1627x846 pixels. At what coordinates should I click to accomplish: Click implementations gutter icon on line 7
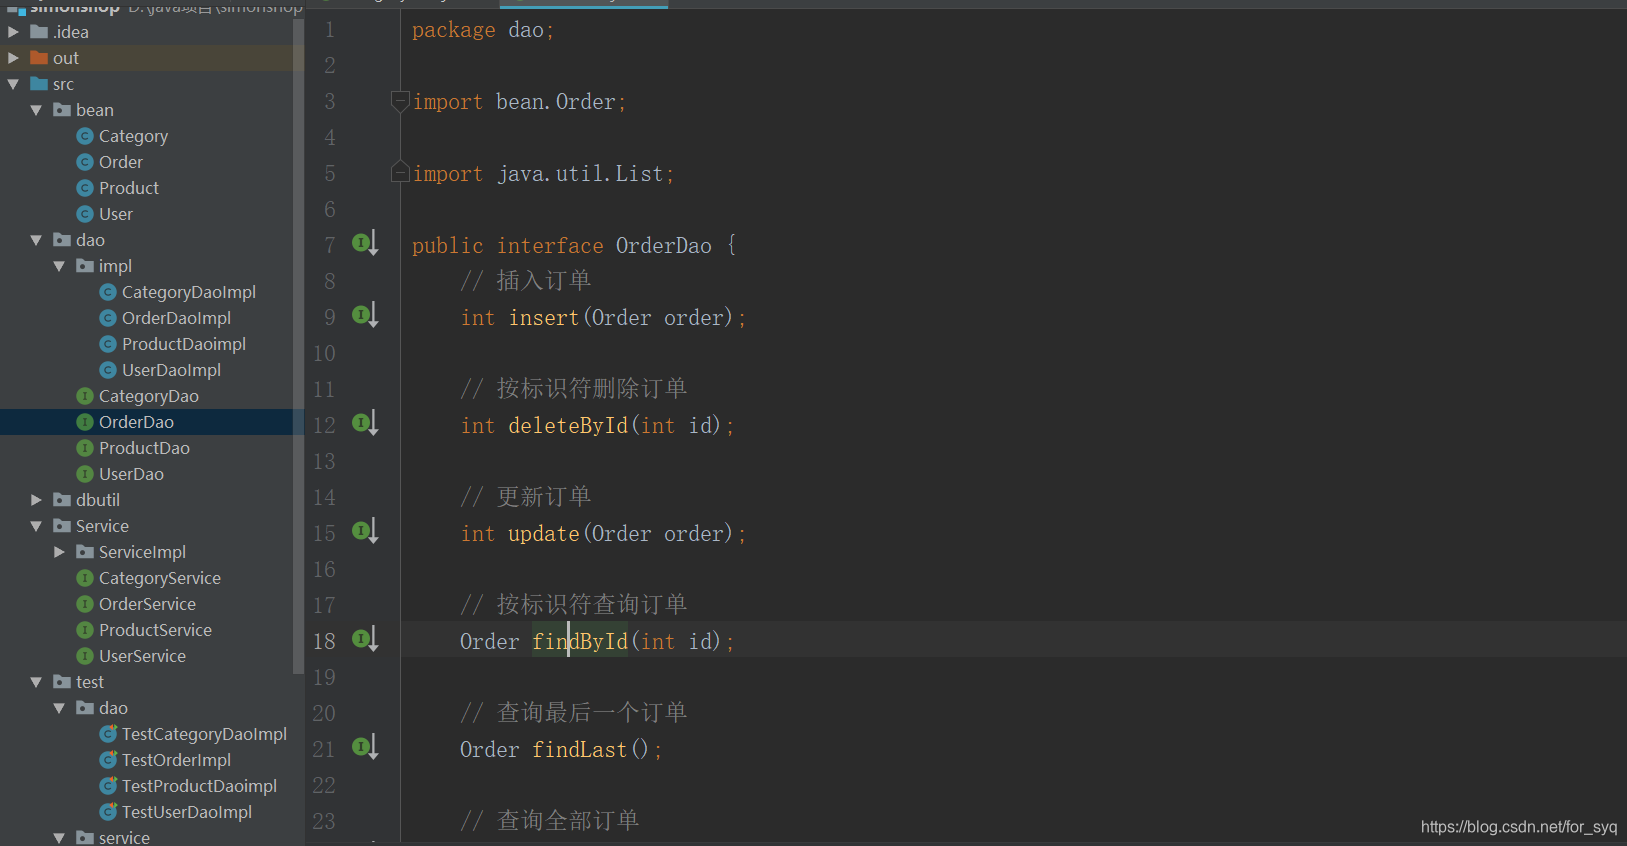[365, 243]
